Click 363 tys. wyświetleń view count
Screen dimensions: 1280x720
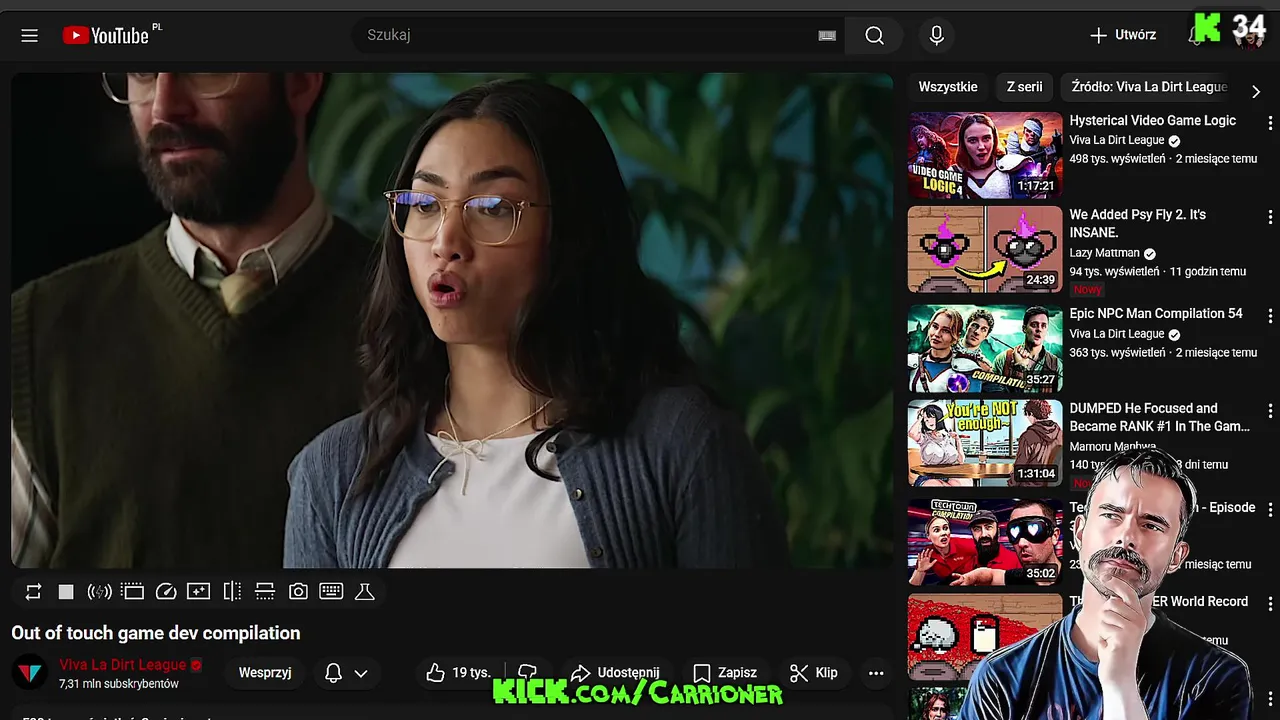click(1117, 352)
